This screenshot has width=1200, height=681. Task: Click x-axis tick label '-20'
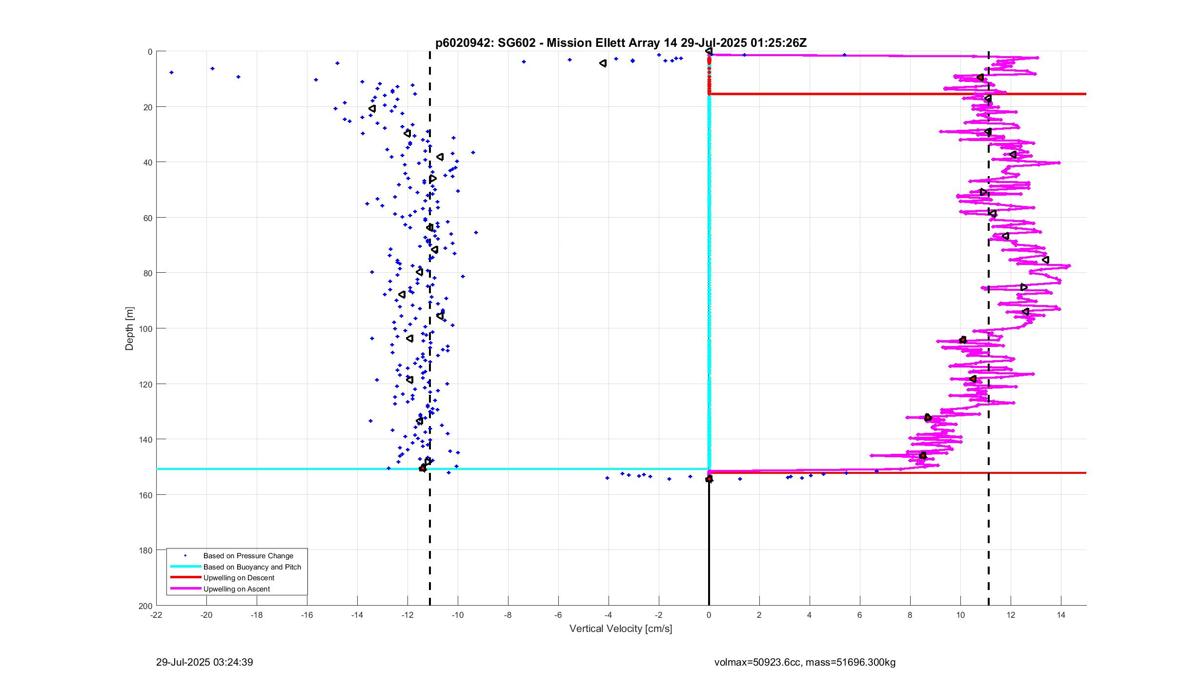click(206, 615)
